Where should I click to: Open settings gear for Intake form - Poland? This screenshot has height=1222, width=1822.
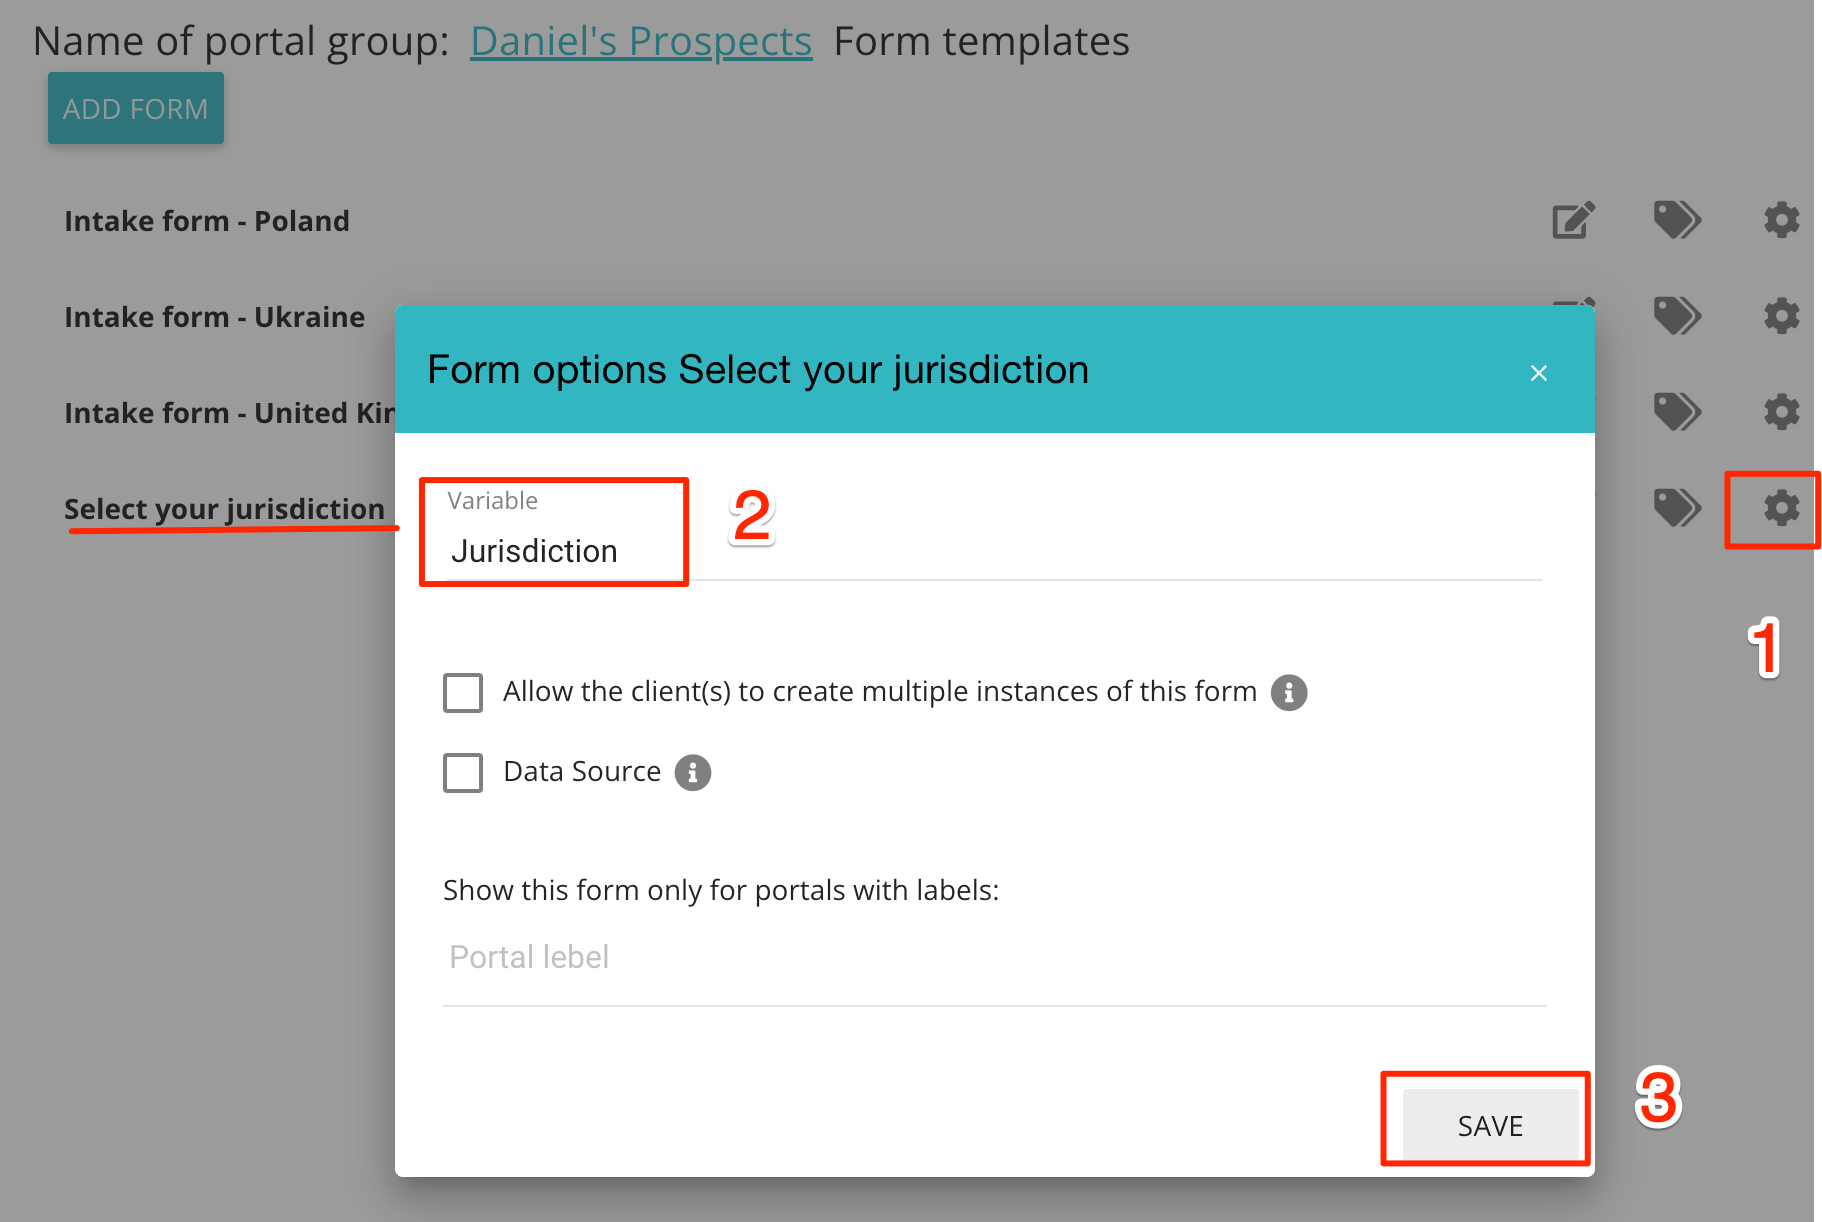[x=1781, y=220]
